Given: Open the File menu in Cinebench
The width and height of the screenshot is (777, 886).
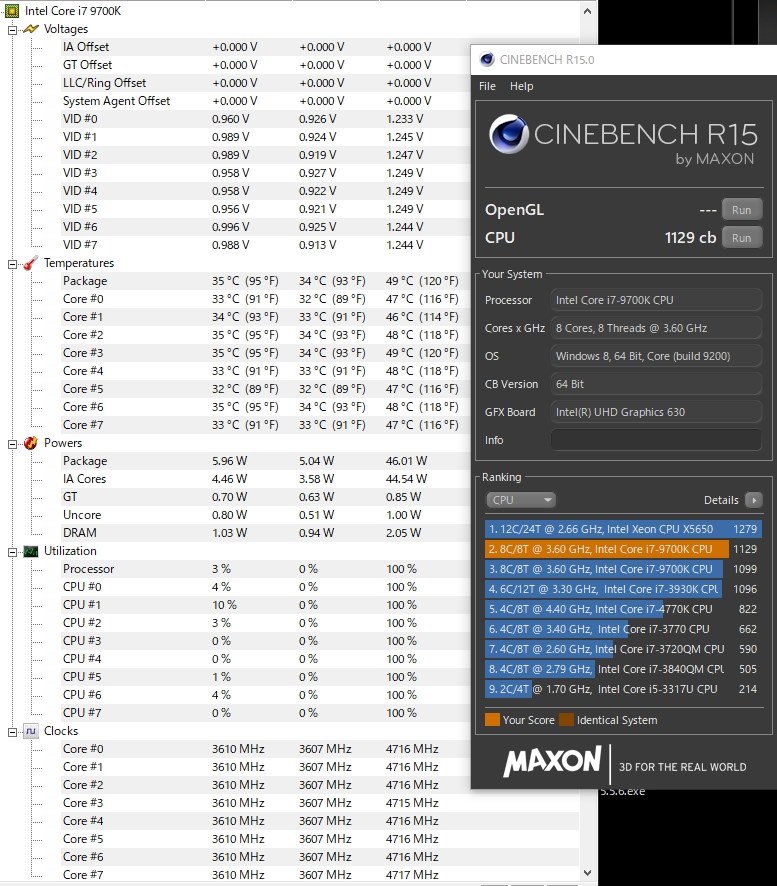Looking at the screenshot, I should coord(487,86).
